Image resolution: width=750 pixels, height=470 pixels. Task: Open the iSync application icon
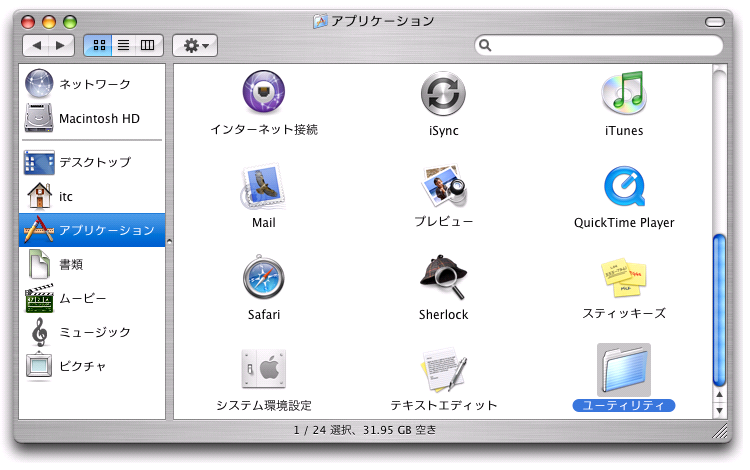443,94
